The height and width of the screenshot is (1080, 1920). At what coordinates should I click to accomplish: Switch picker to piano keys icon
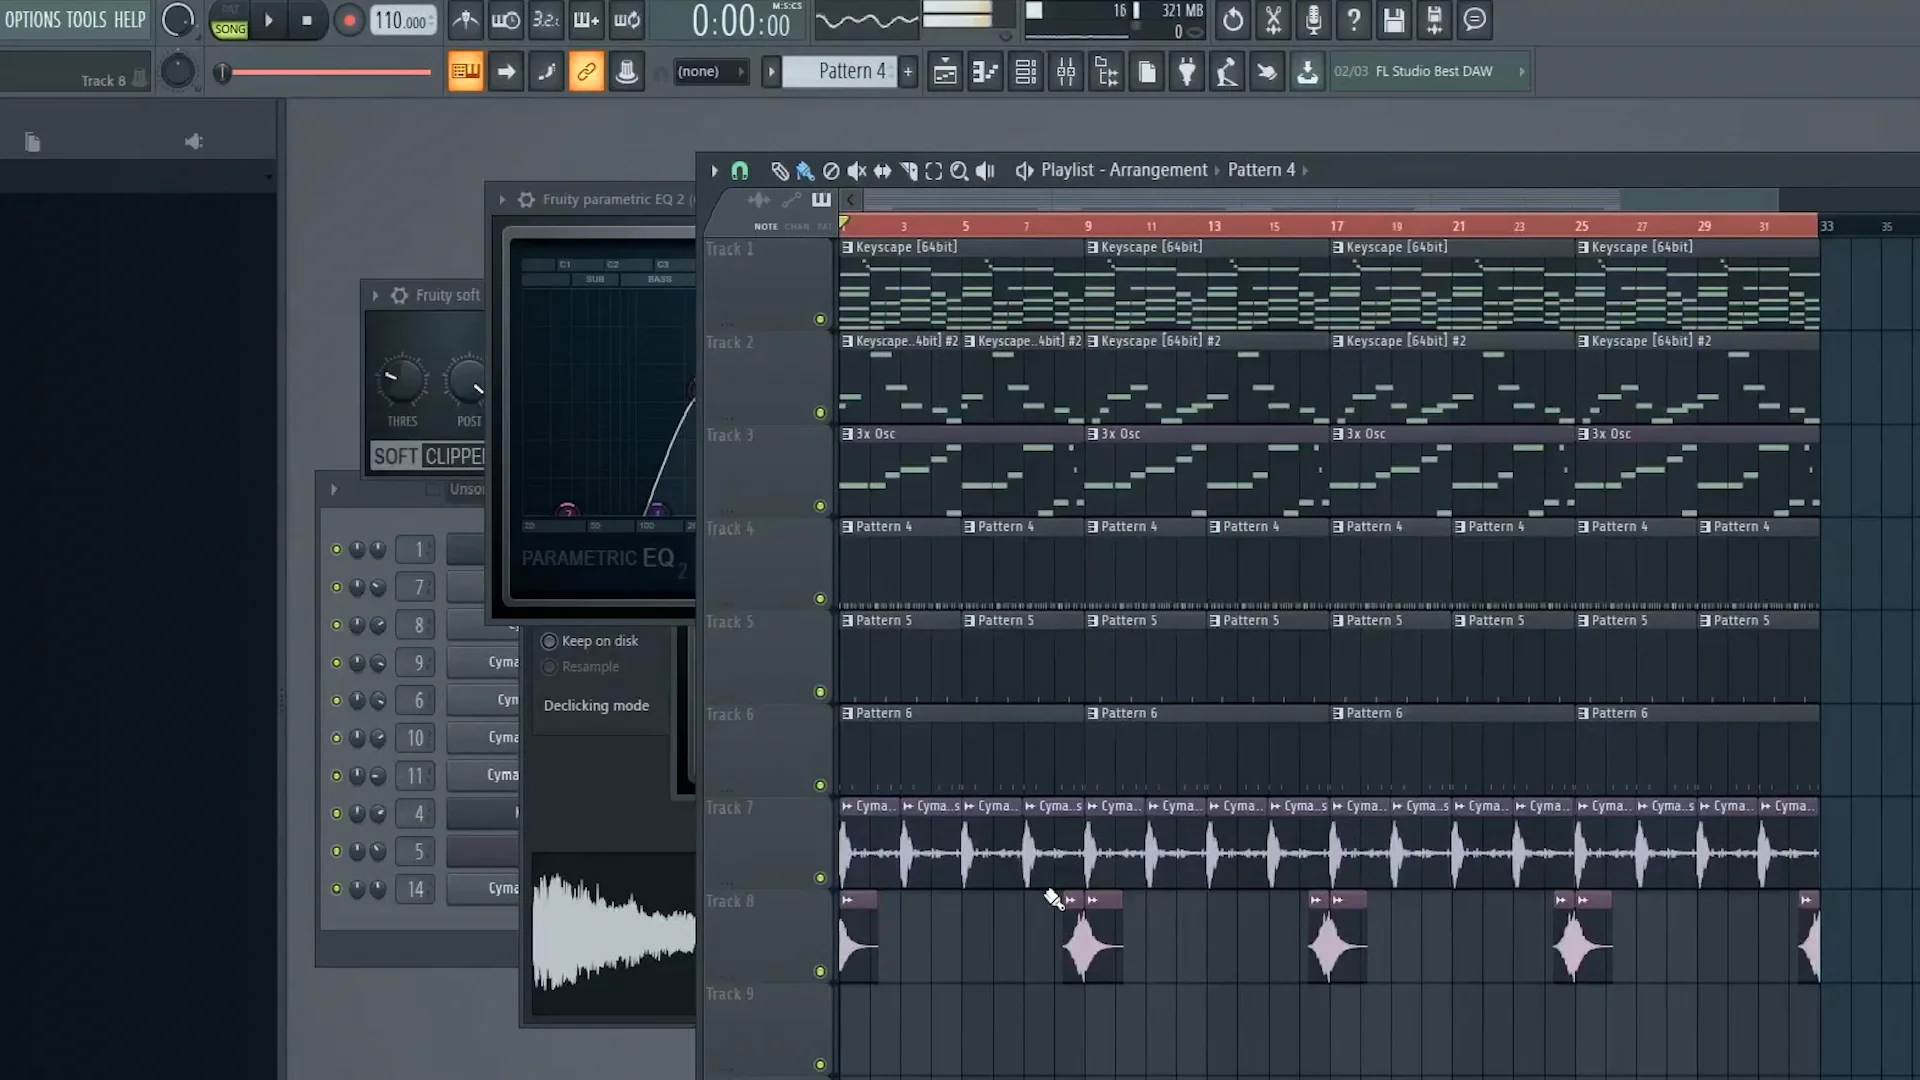coord(821,199)
